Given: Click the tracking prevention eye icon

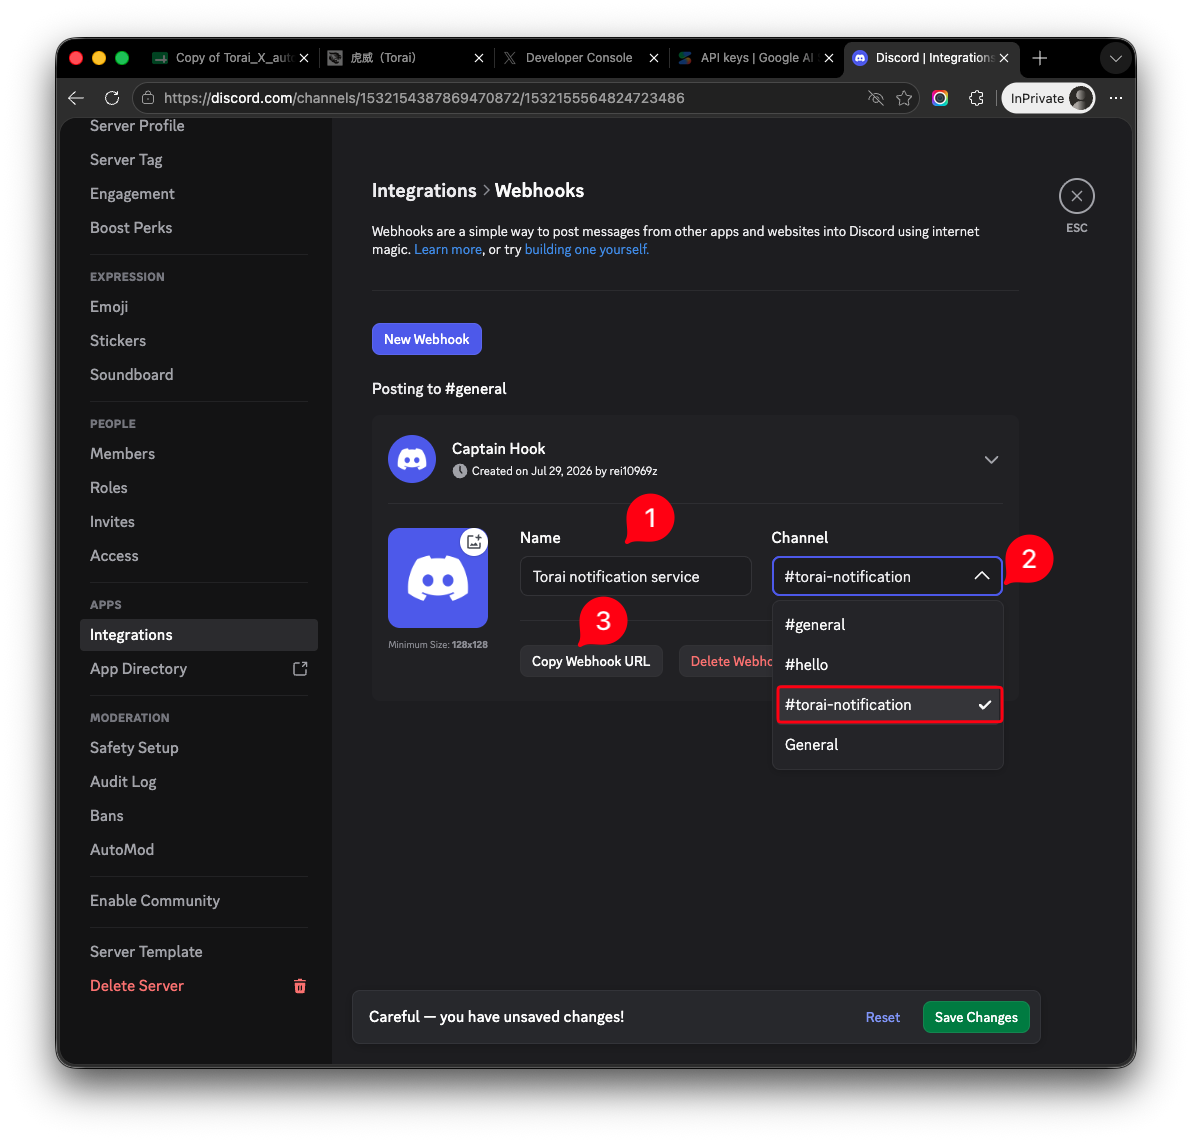Looking at the screenshot, I should tap(876, 98).
